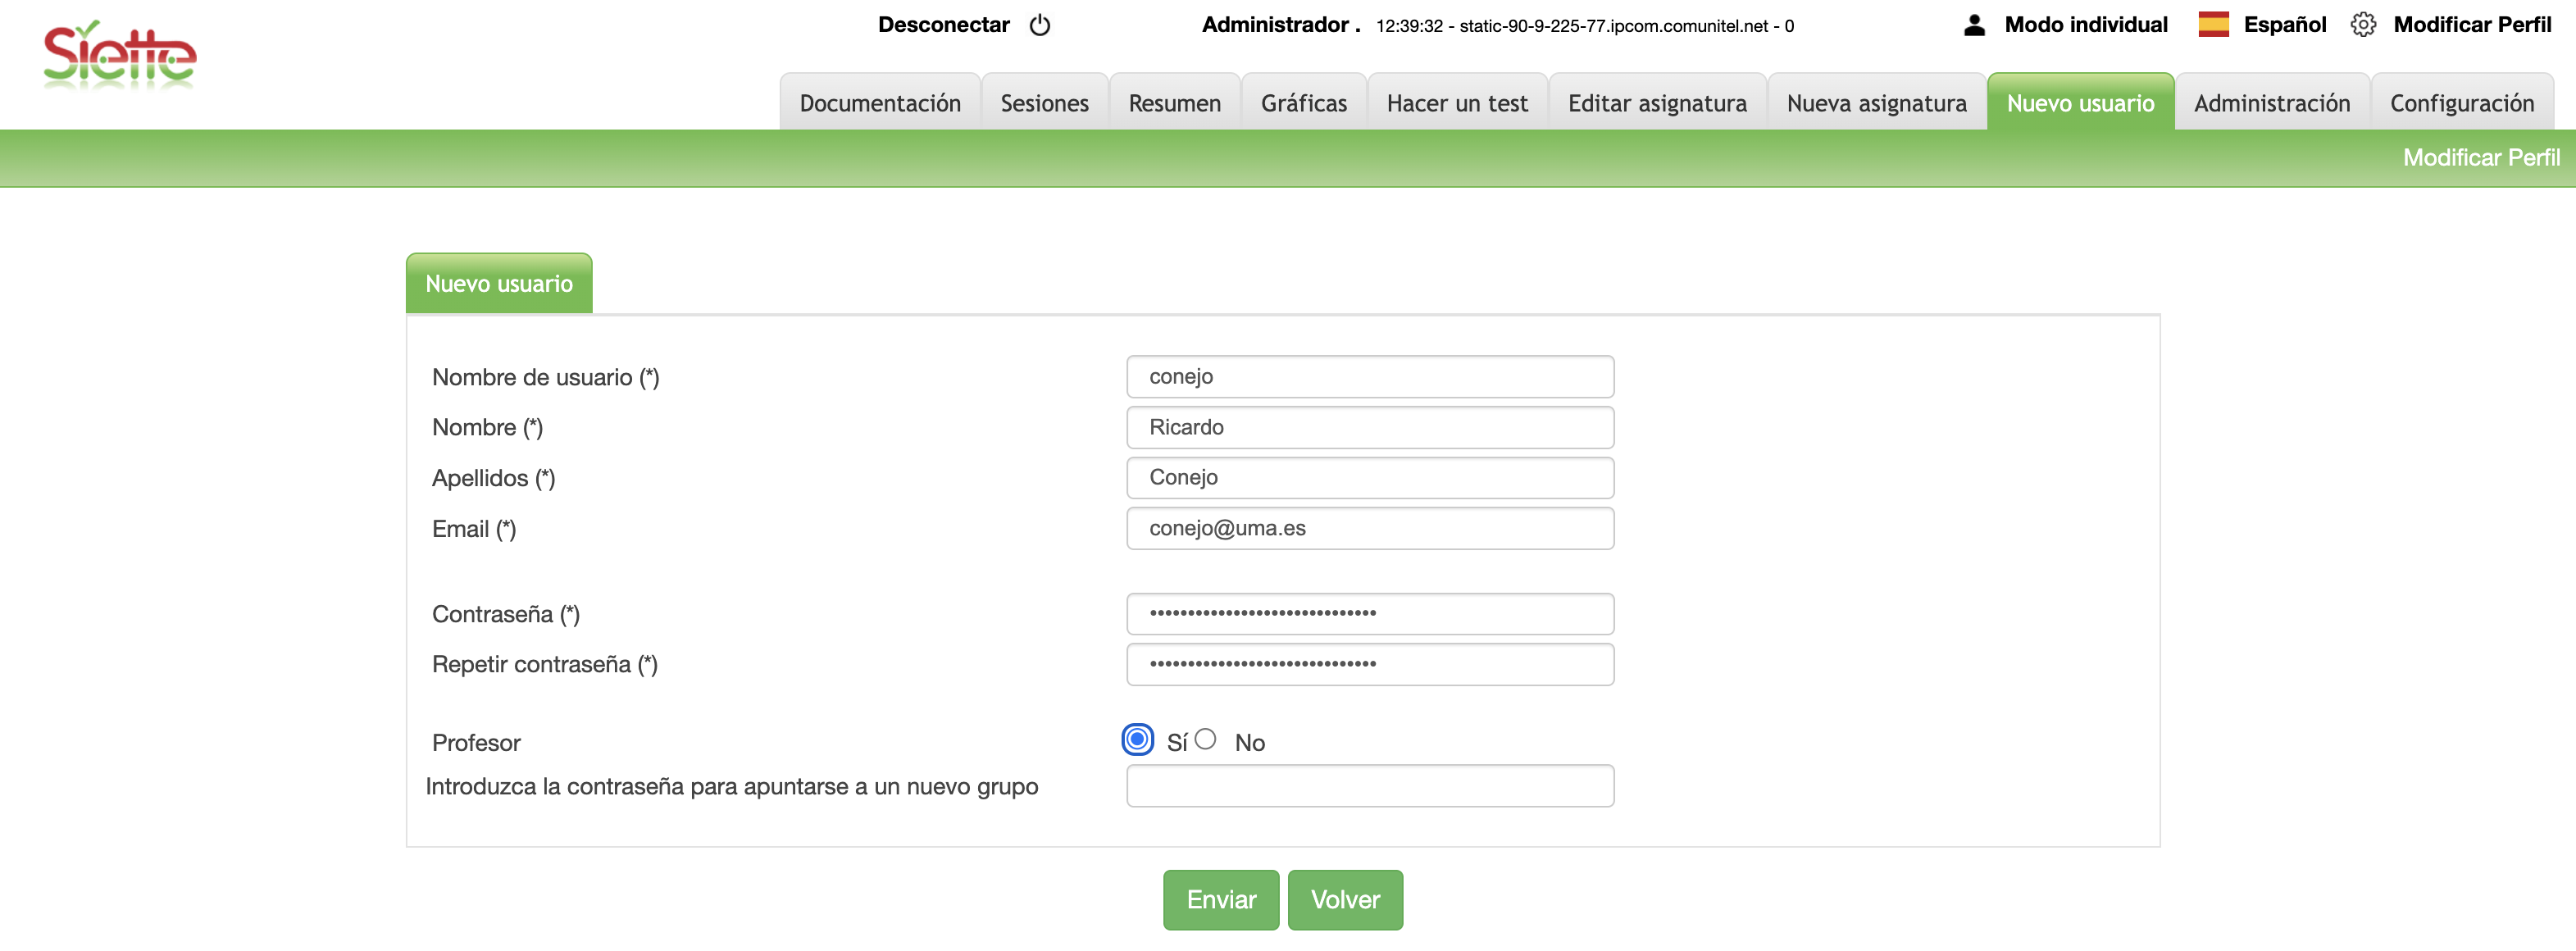
Task: Open the Configuración tab
Action: [x=2461, y=103]
